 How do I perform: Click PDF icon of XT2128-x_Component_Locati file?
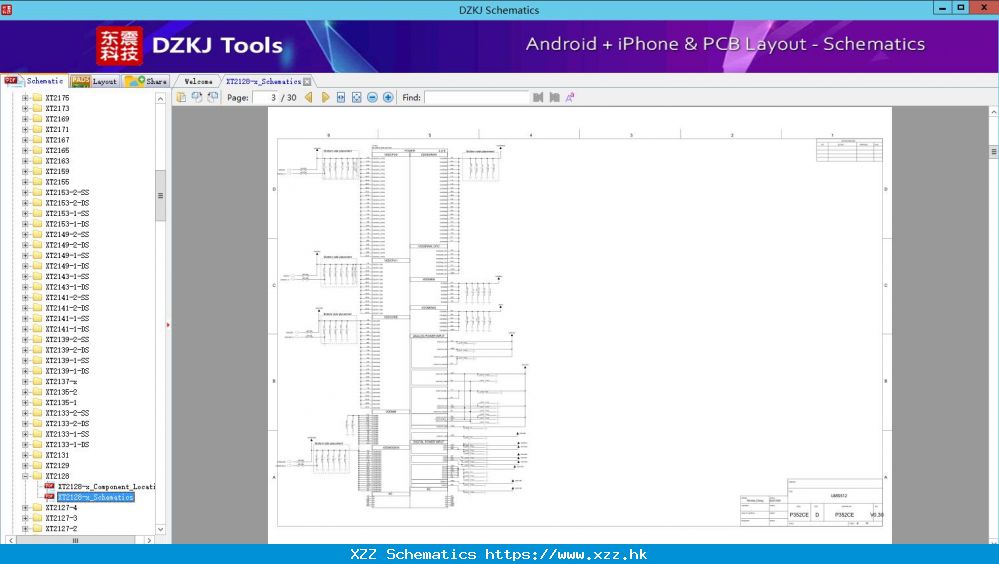pyautogui.click(x=49, y=486)
